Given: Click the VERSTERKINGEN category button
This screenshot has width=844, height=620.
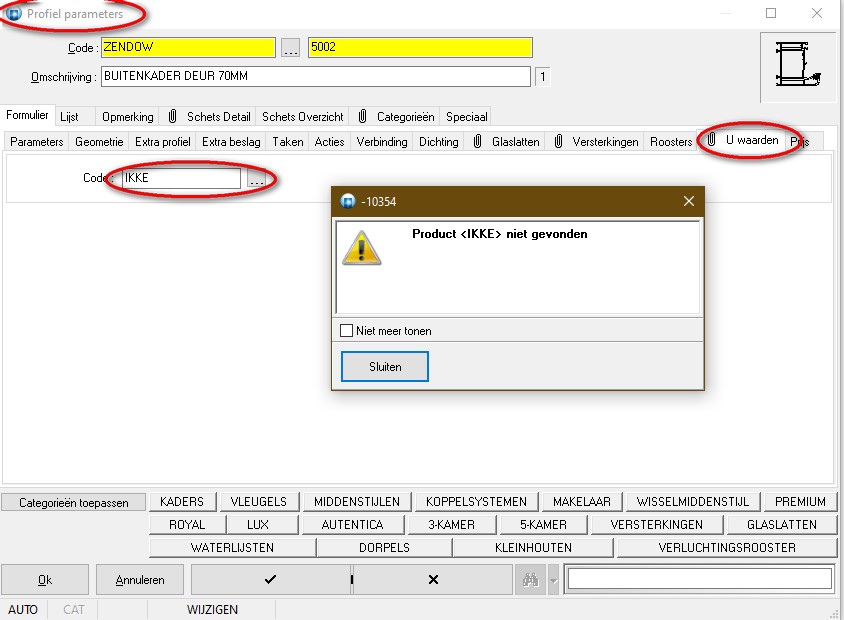Looking at the screenshot, I should (x=657, y=525).
